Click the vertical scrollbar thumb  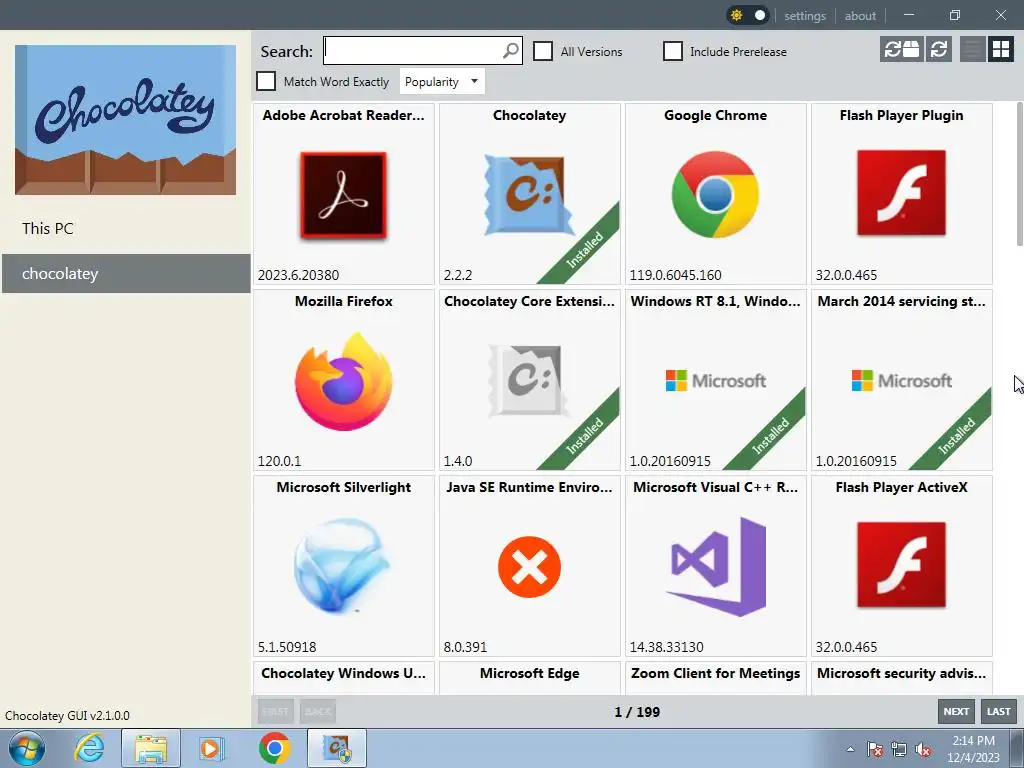coord(1020,174)
